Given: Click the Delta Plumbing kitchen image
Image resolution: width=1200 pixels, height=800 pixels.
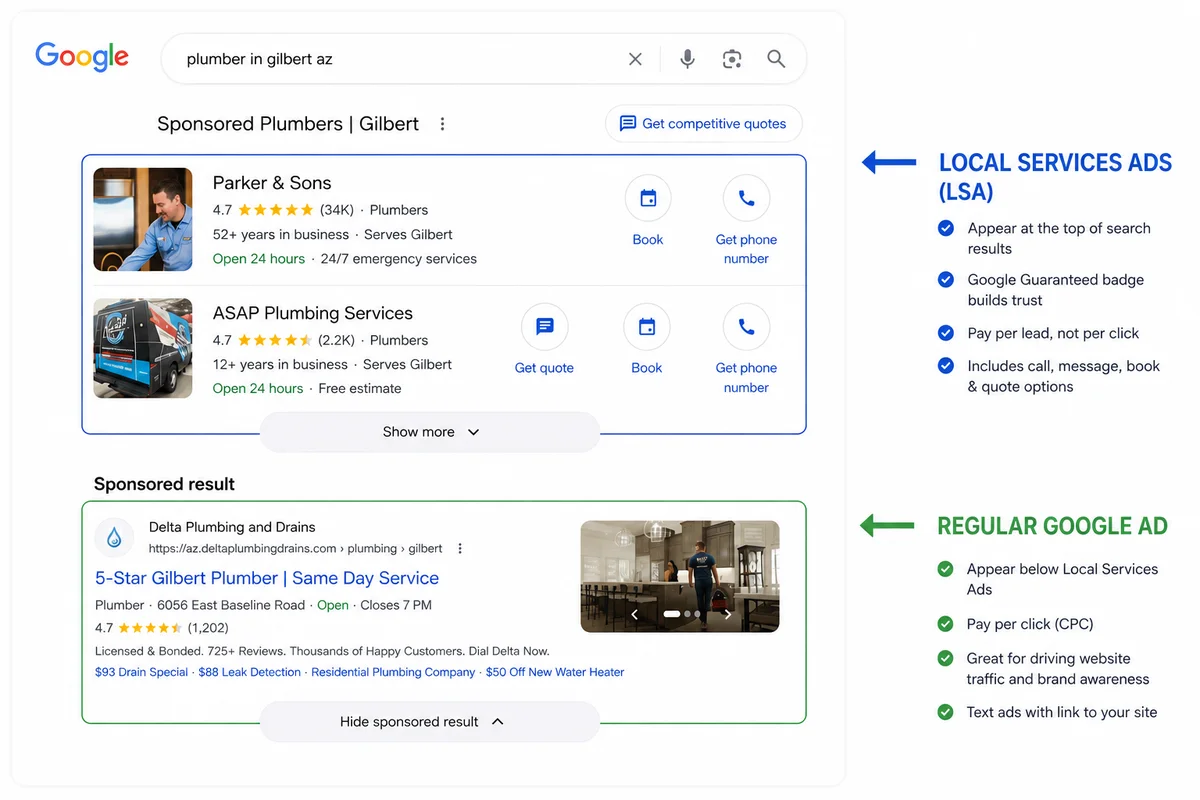Looking at the screenshot, I should [680, 576].
